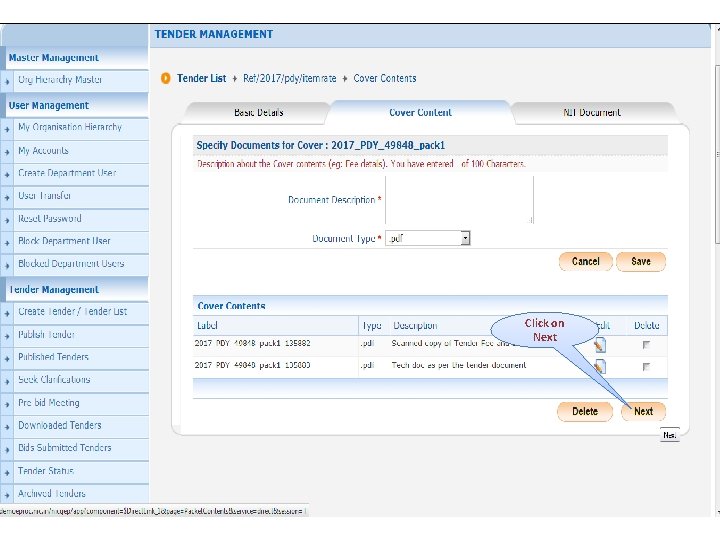Click the Next button
This screenshot has width=720, height=540.
(643, 411)
